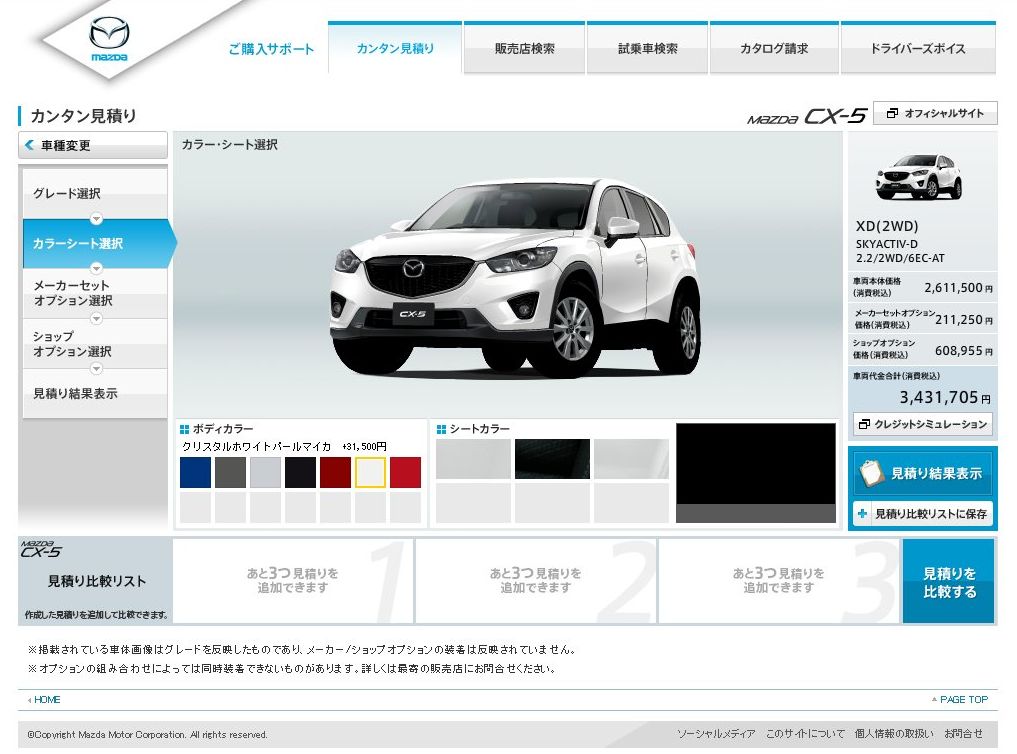Open the ソーシャルメディア footer link
This screenshot has height=754, width=1017.
tap(716, 733)
